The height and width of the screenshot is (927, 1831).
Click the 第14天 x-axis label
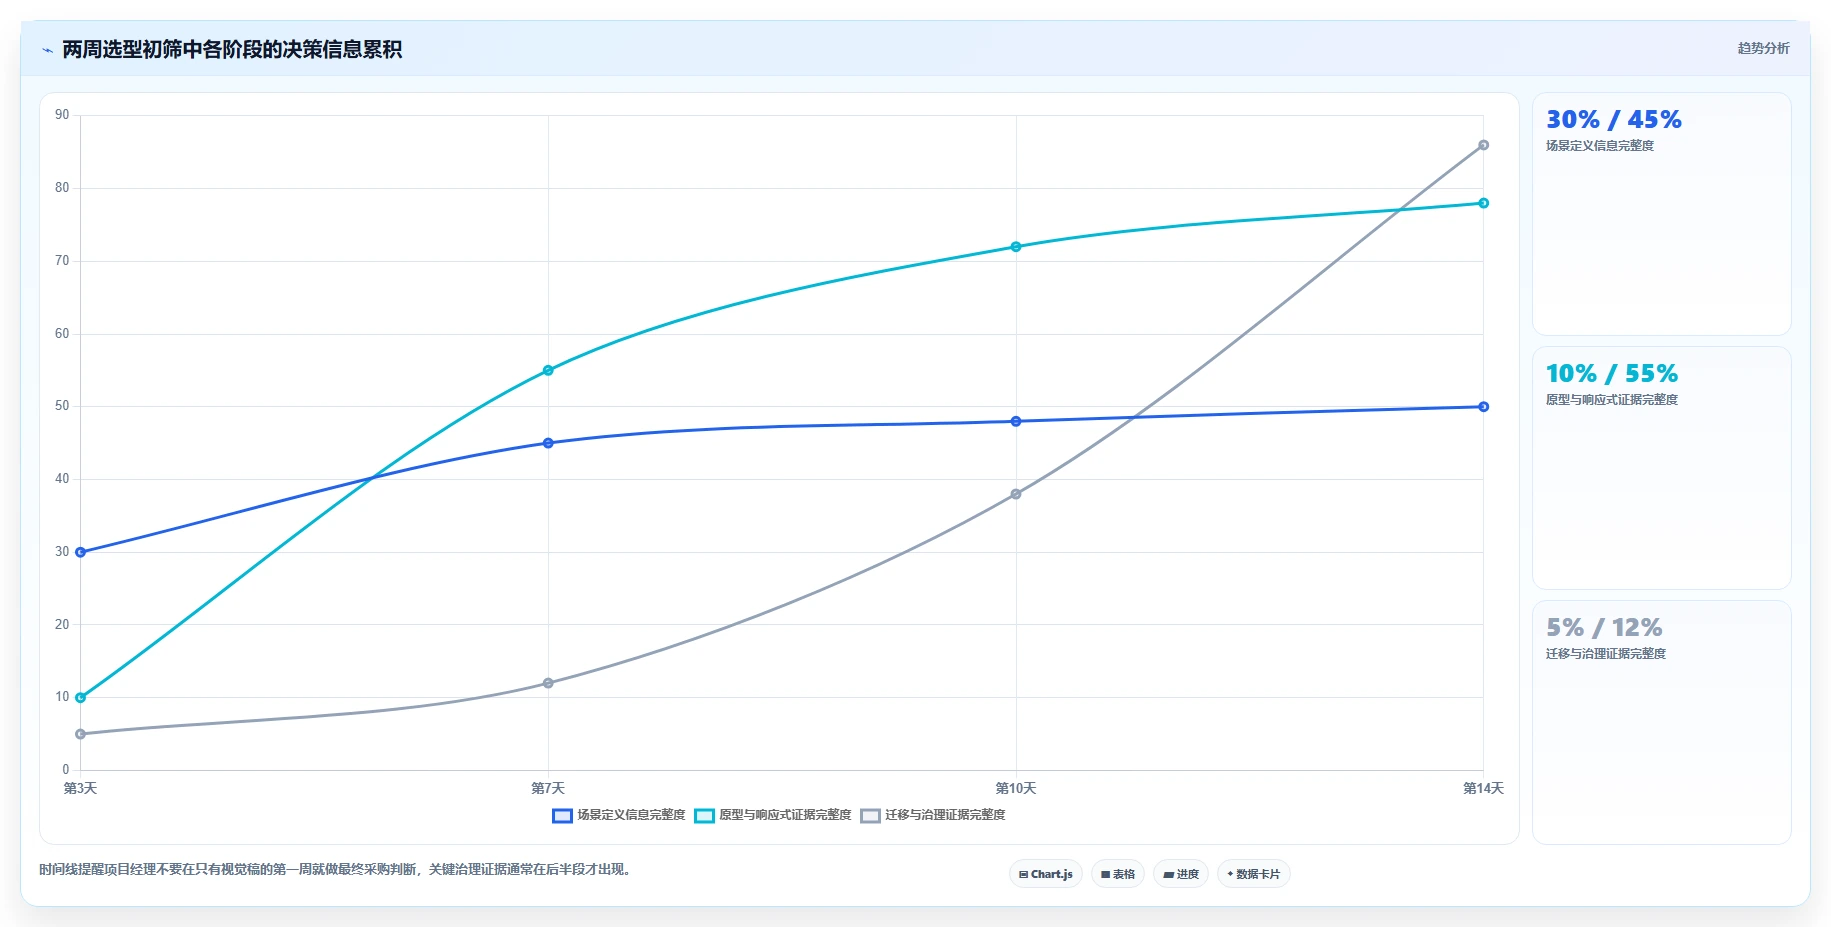click(x=1484, y=789)
